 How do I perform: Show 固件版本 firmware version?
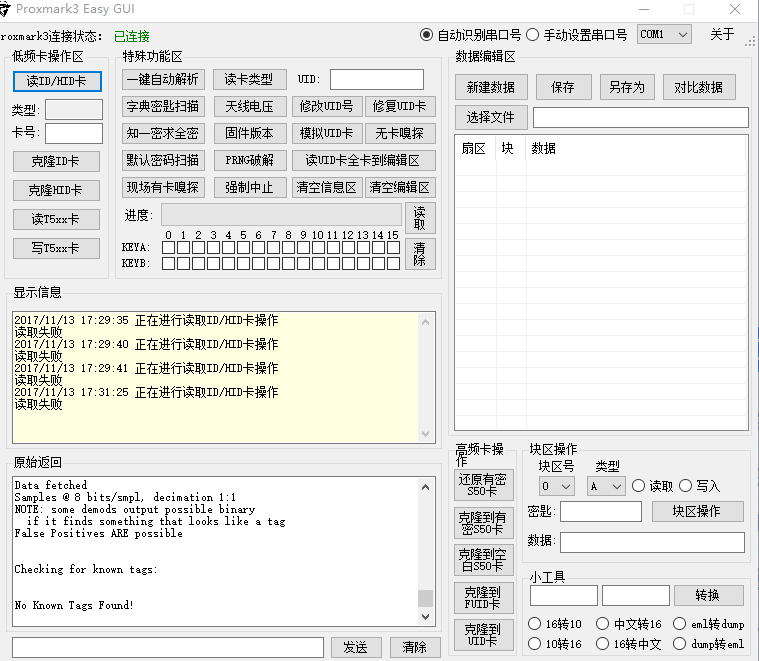tap(249, 134)
